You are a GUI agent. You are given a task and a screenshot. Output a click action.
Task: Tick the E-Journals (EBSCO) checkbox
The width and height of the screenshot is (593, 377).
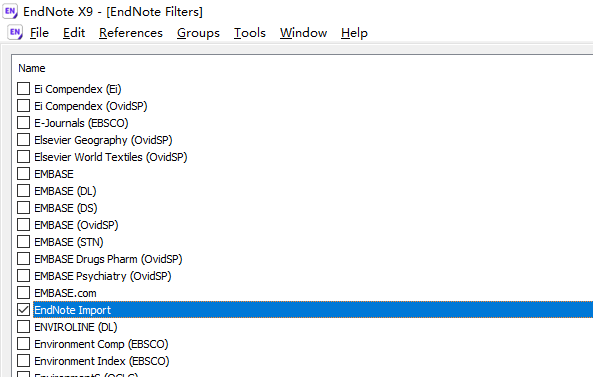(23, 123)
